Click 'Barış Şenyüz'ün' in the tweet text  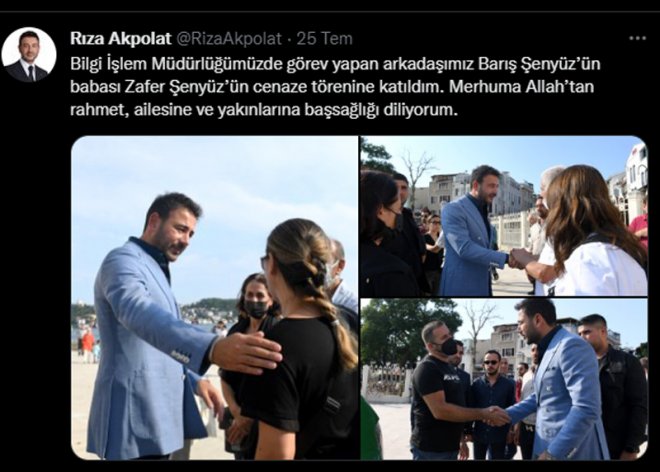[x=540, y=64]
